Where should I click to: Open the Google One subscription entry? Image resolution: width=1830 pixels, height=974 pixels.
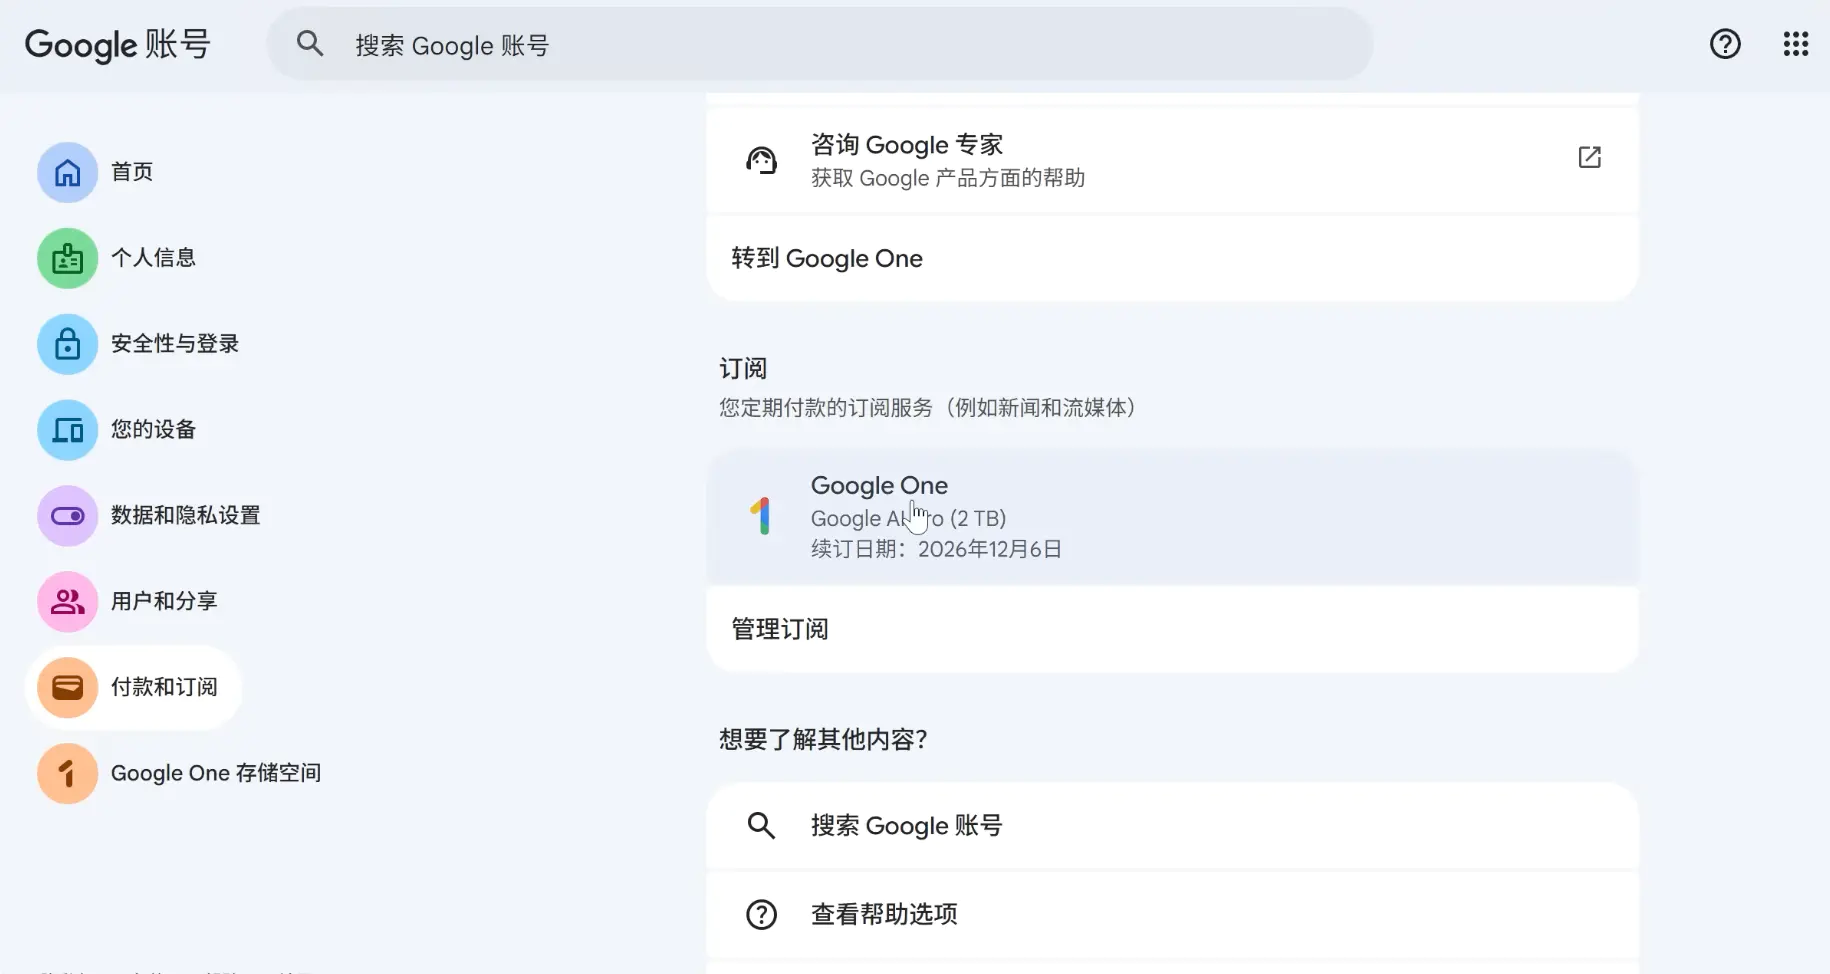(x=1170, y=517)
